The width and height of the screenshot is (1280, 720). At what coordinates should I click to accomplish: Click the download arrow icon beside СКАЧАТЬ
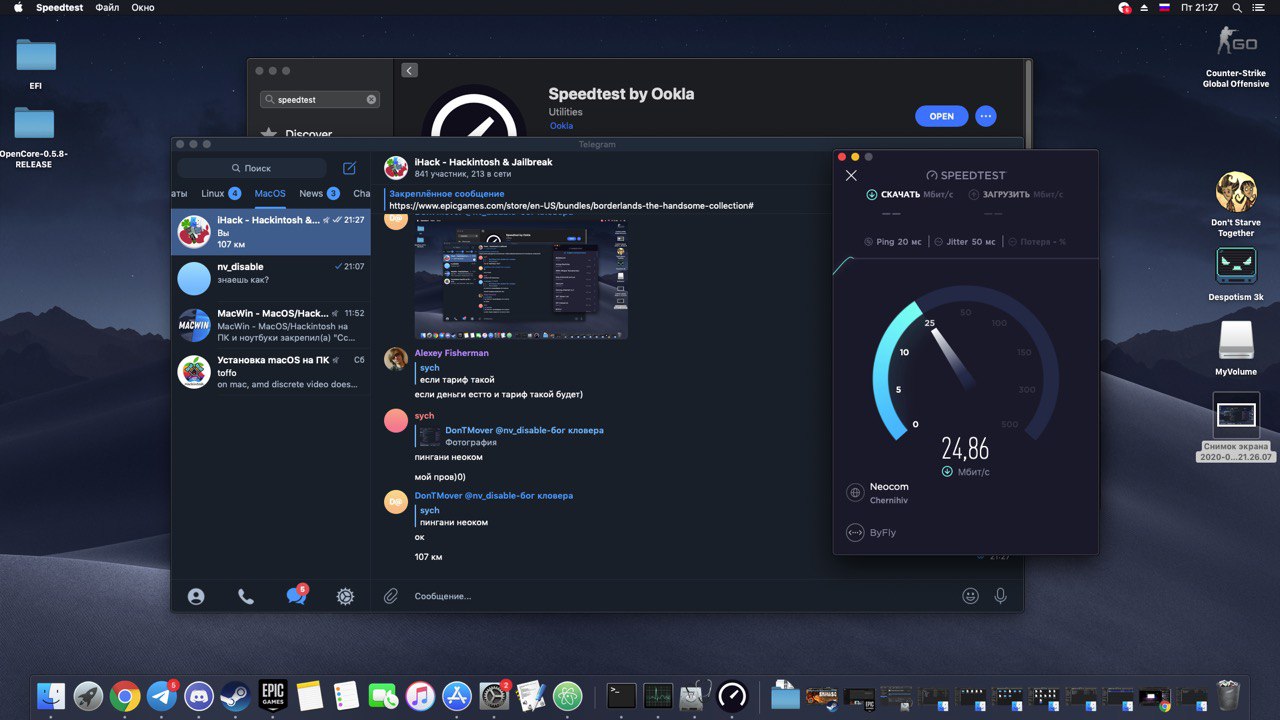[x=872, y=195]
